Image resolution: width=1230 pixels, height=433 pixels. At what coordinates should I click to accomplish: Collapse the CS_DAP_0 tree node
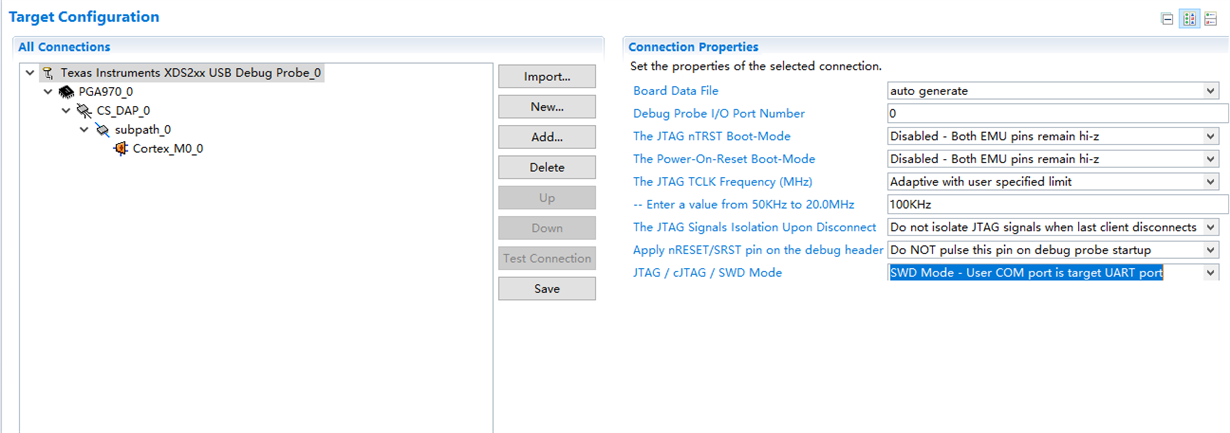click(x=66, y=111)
